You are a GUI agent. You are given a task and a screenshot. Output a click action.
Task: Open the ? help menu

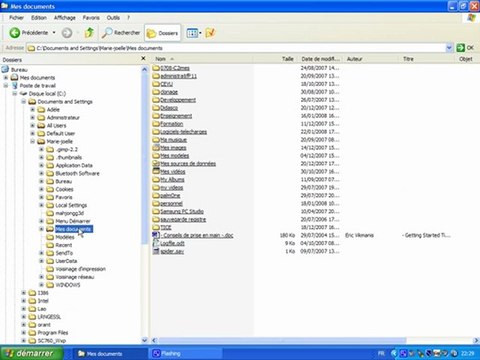coord(128,18)
